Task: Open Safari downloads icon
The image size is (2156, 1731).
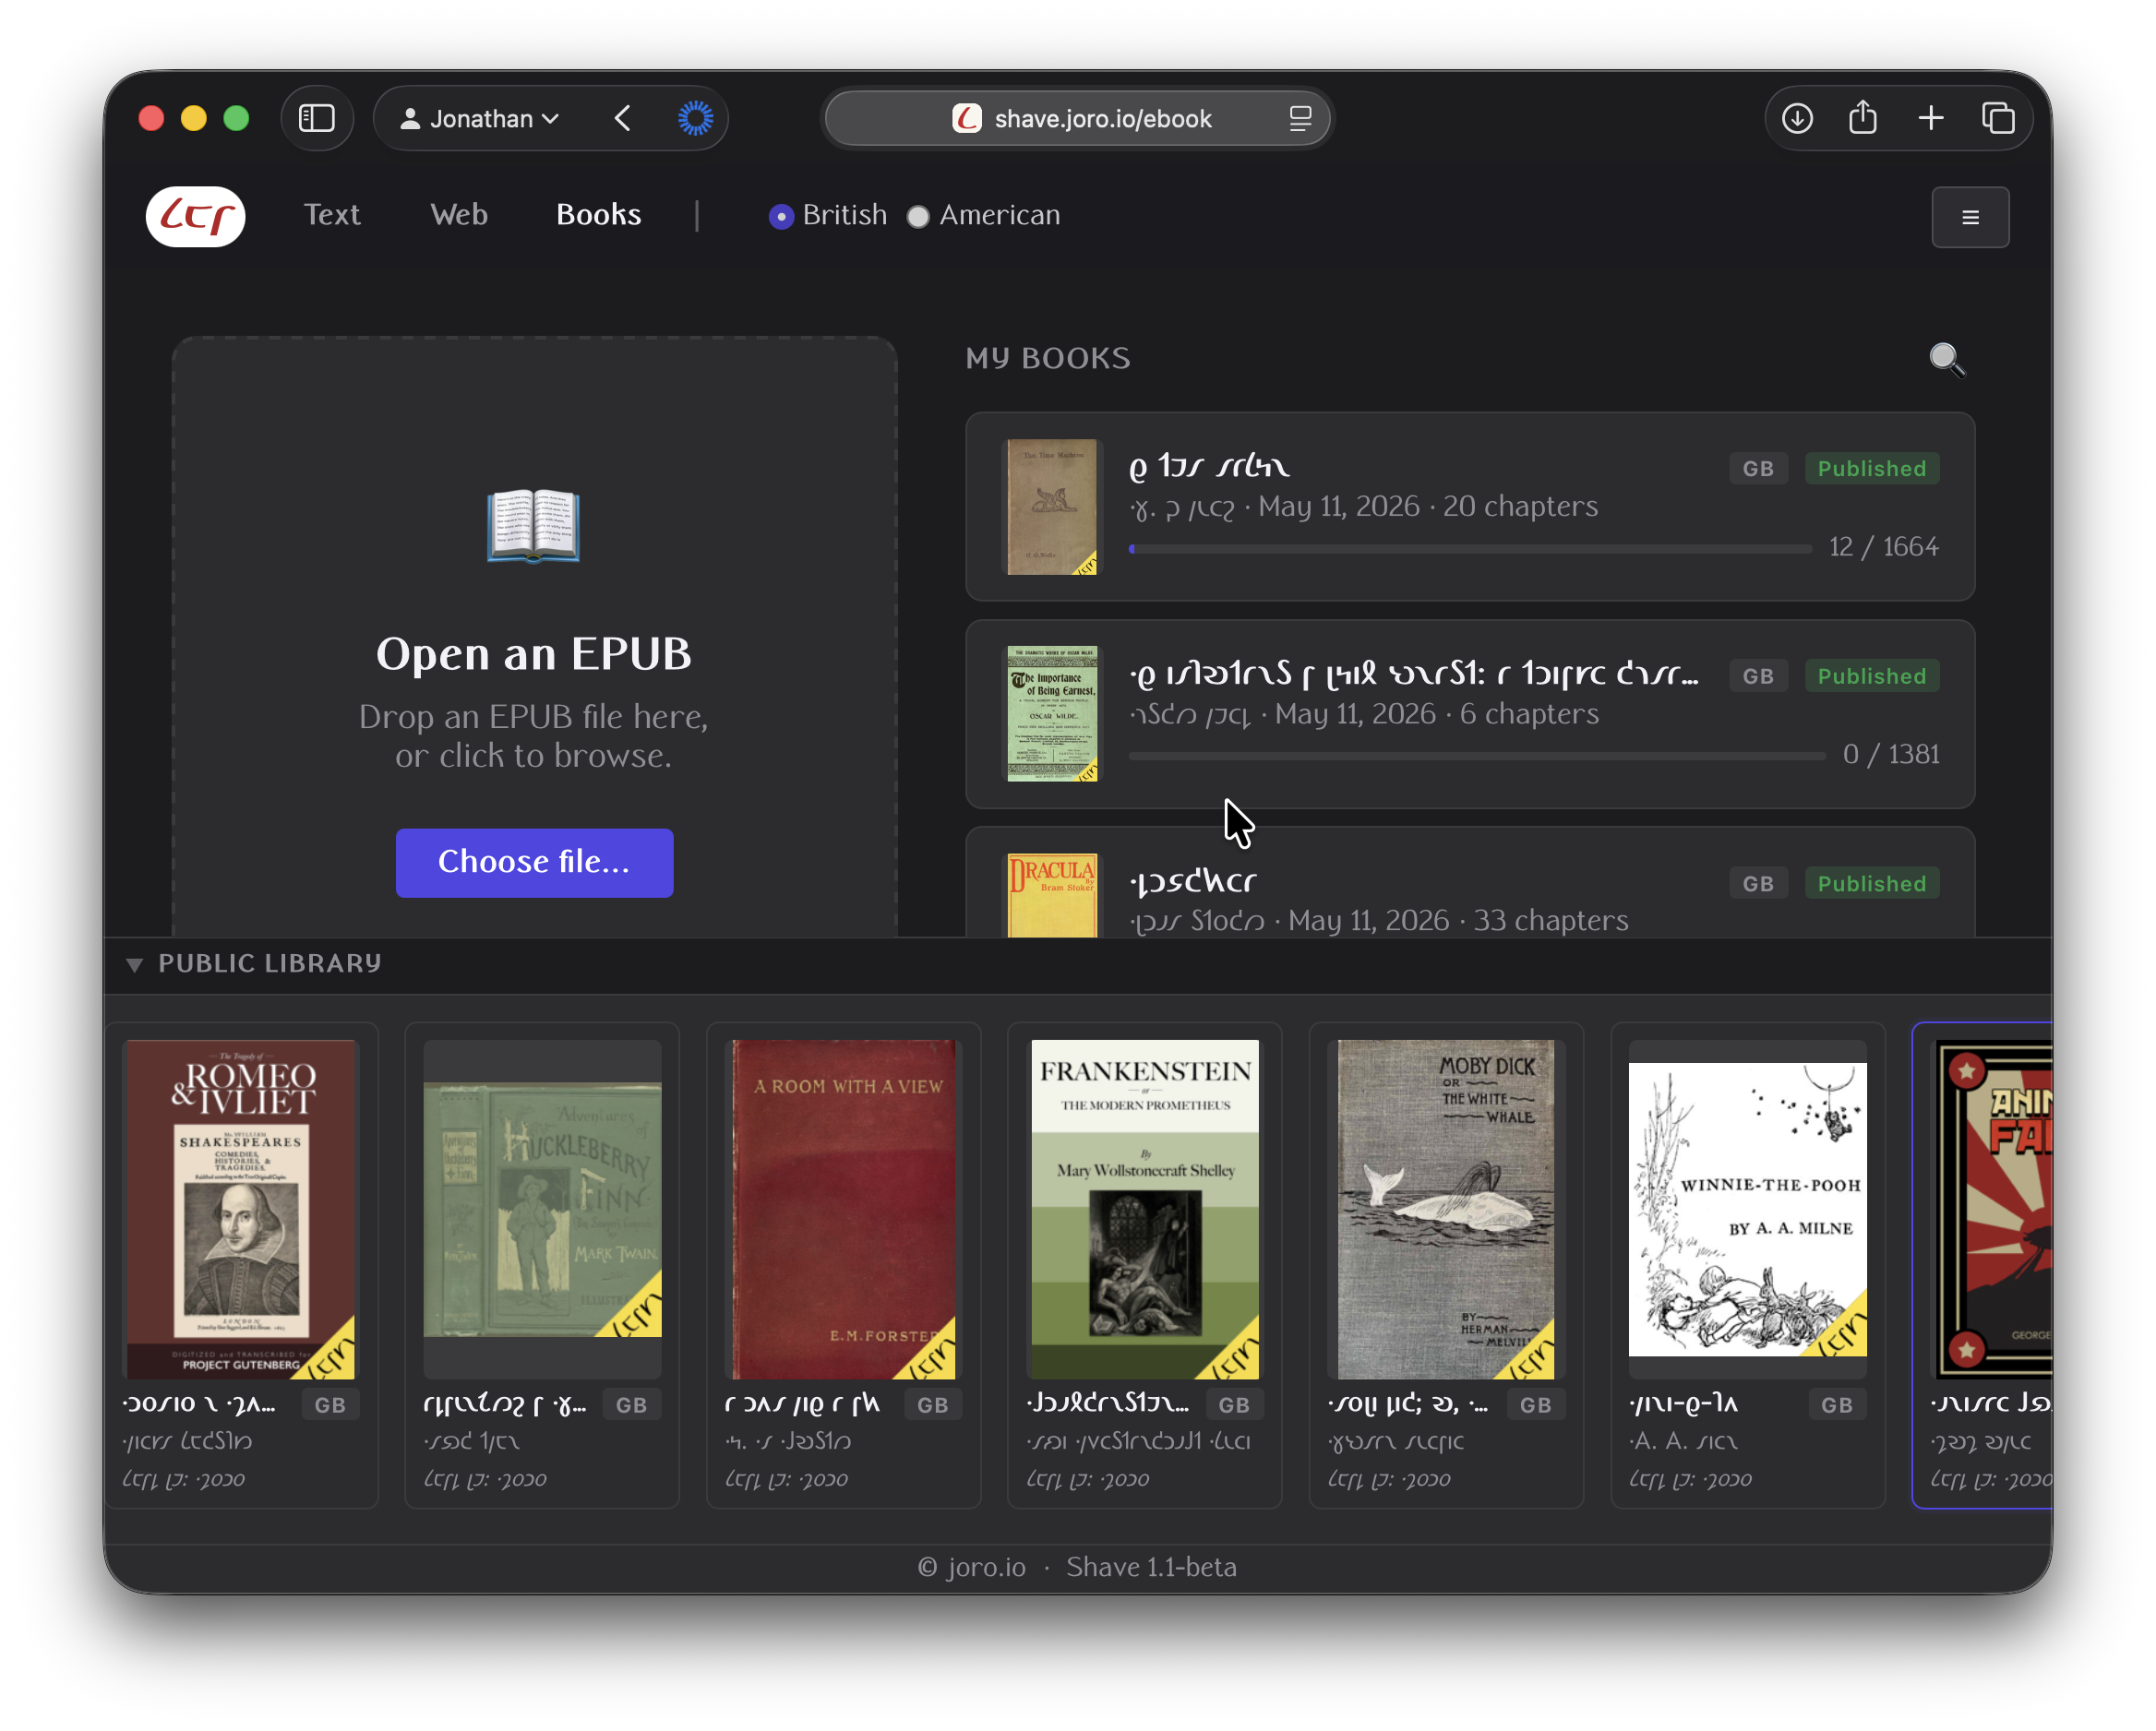Action: point(1797,119)
